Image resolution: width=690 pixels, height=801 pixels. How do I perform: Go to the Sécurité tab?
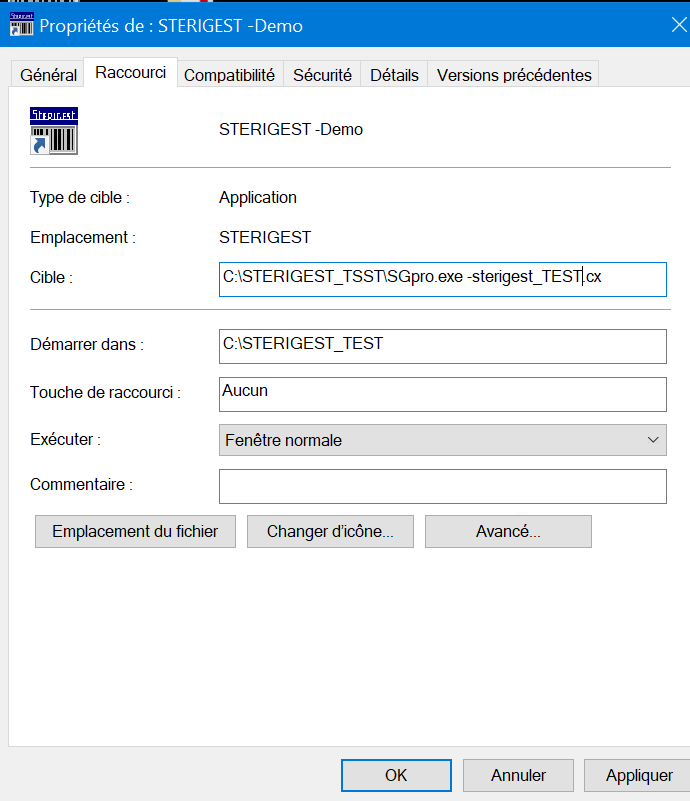point(322,75)
